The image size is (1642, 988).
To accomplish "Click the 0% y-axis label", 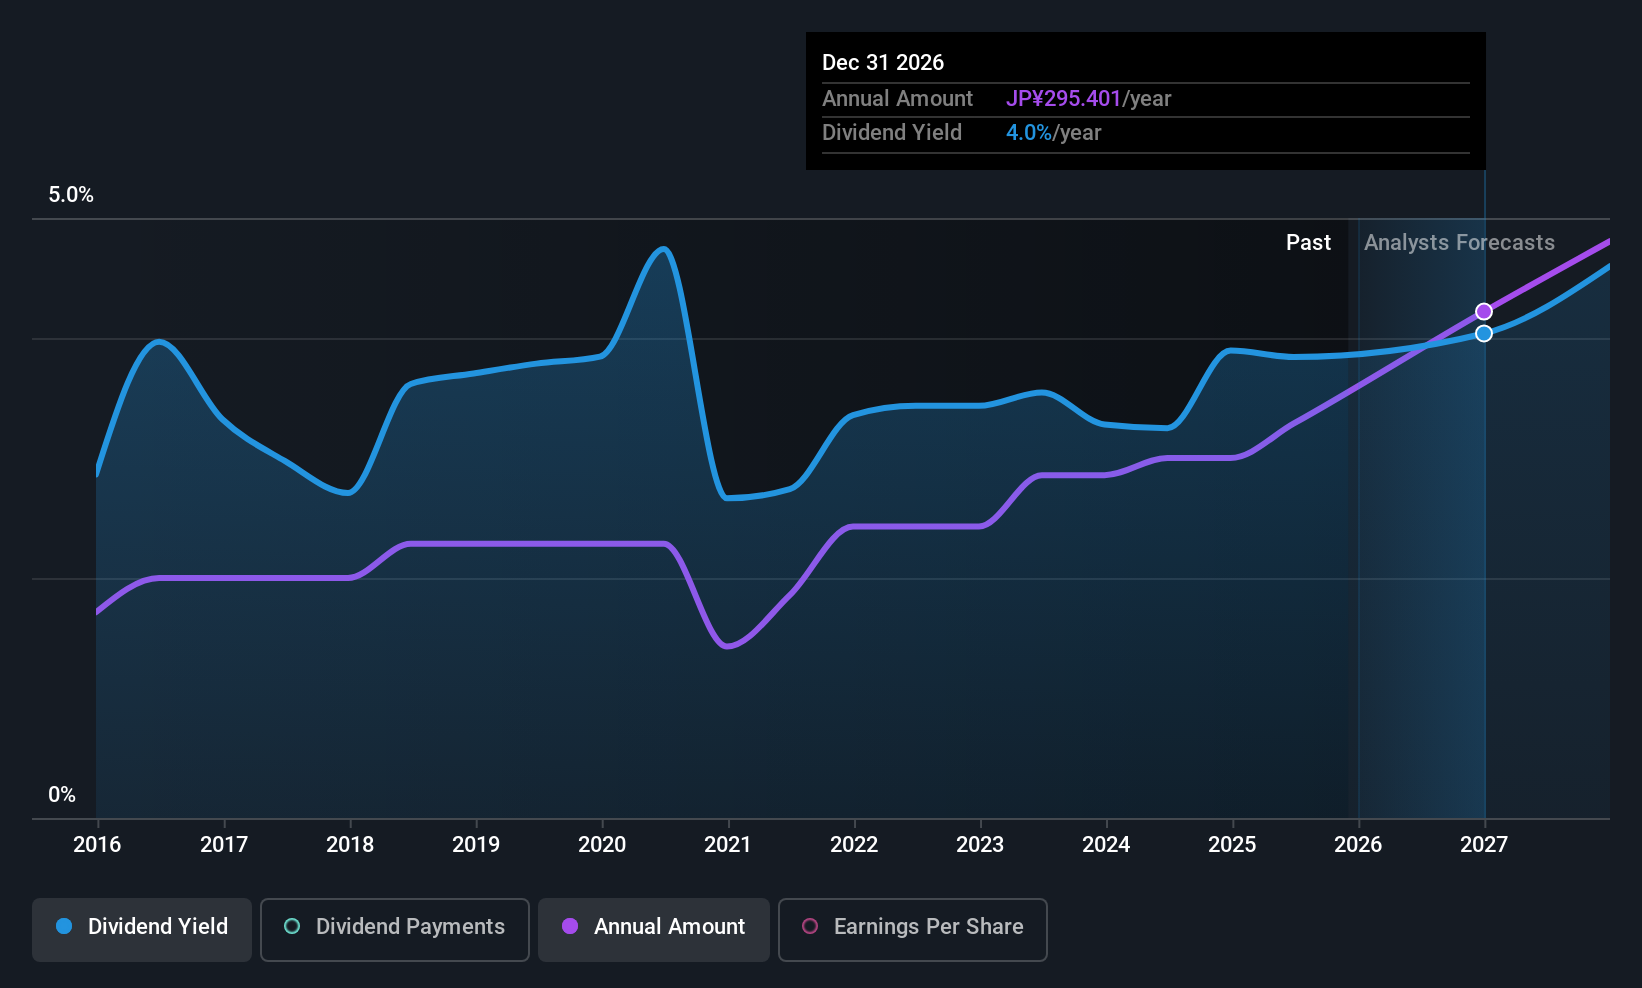I will [x=62, y=795].
